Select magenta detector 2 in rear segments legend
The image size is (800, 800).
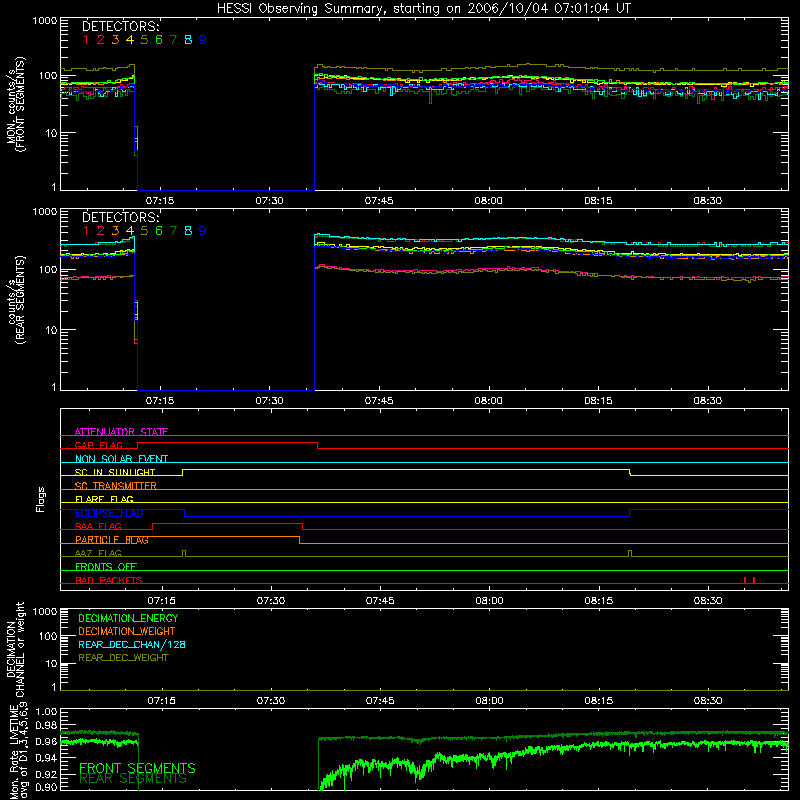click(101, 231)
